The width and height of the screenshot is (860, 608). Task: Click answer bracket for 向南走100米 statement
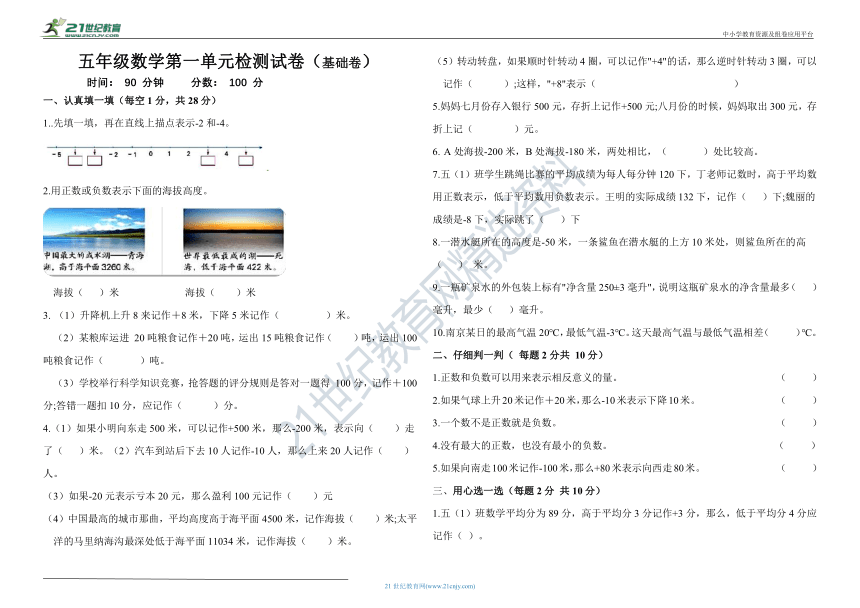[x=799, y=468]
